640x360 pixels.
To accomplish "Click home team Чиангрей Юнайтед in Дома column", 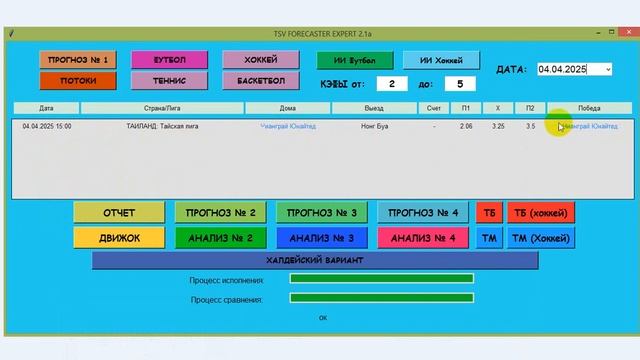I will tap(288, 127).
